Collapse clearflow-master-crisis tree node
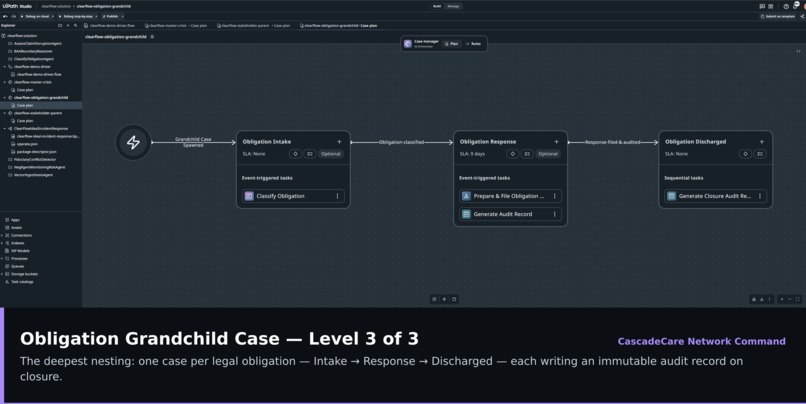806x404 pixels. pyautogui.click(x=5, y=82)
